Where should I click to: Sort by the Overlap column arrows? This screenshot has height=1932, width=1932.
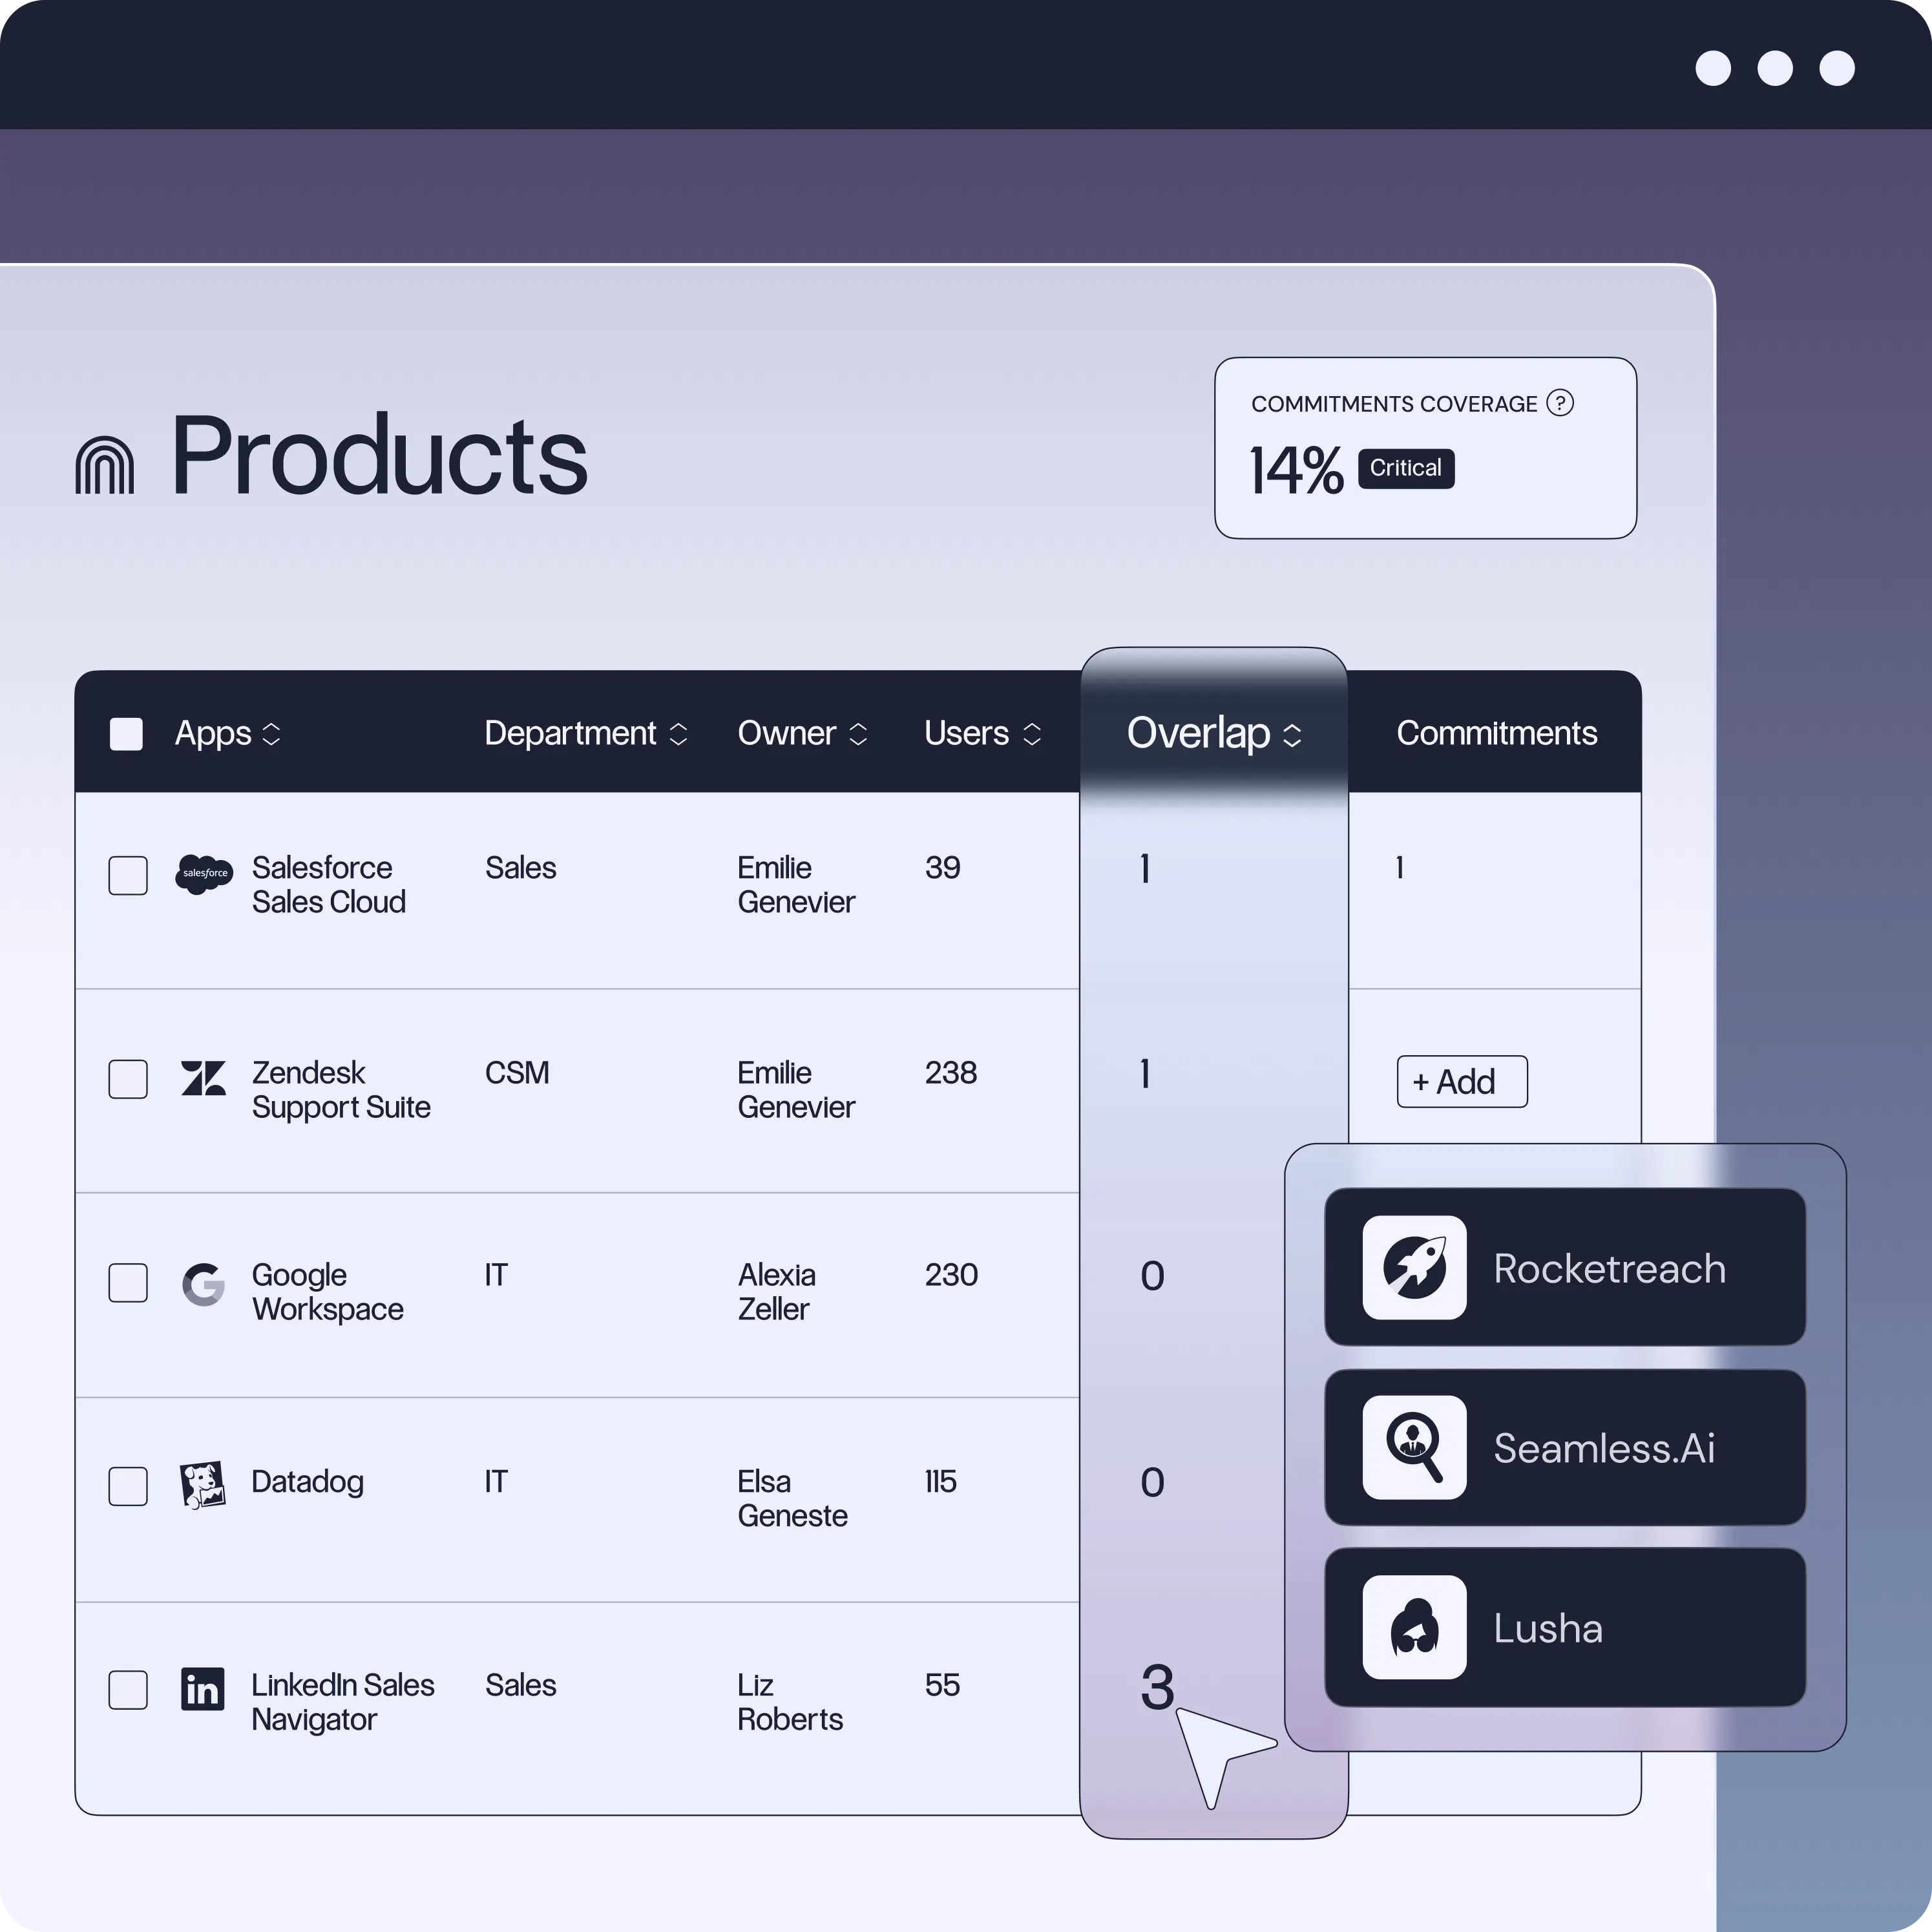[1292, 735]
